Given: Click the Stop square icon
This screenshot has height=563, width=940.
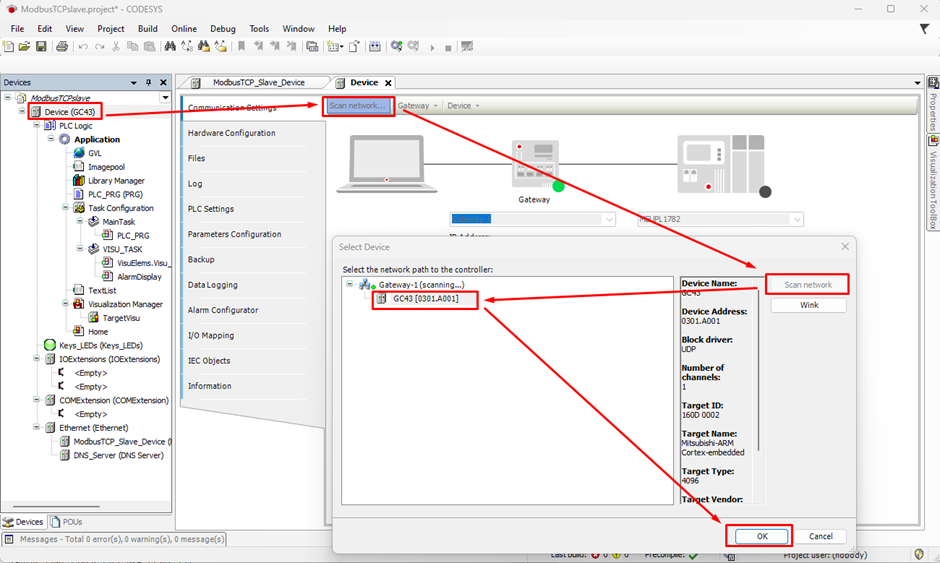Looking at the screenshot, I should tap(448, 48).
